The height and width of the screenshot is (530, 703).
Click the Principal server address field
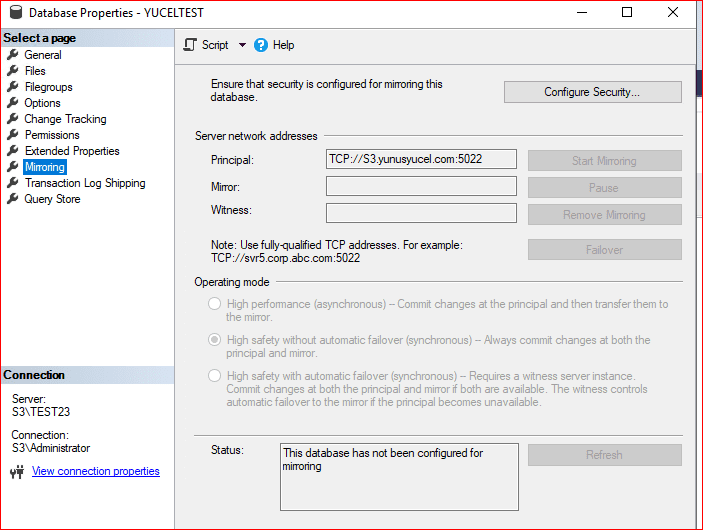click(421, 159)
